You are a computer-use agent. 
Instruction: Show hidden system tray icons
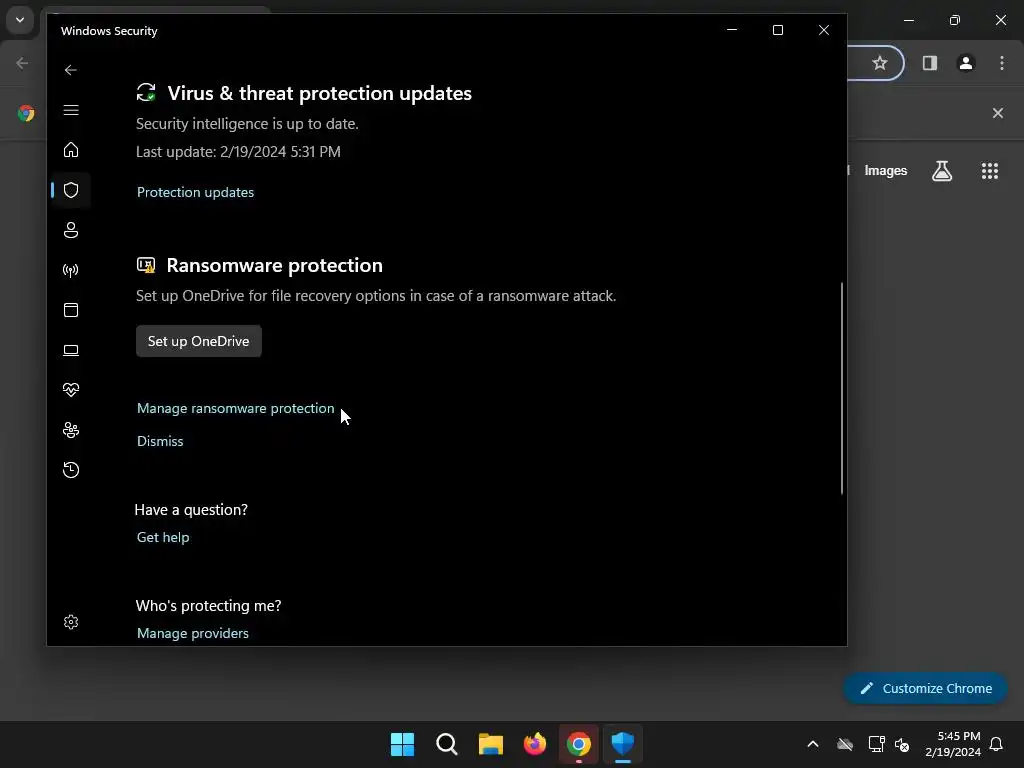click(x=813, y=744)
